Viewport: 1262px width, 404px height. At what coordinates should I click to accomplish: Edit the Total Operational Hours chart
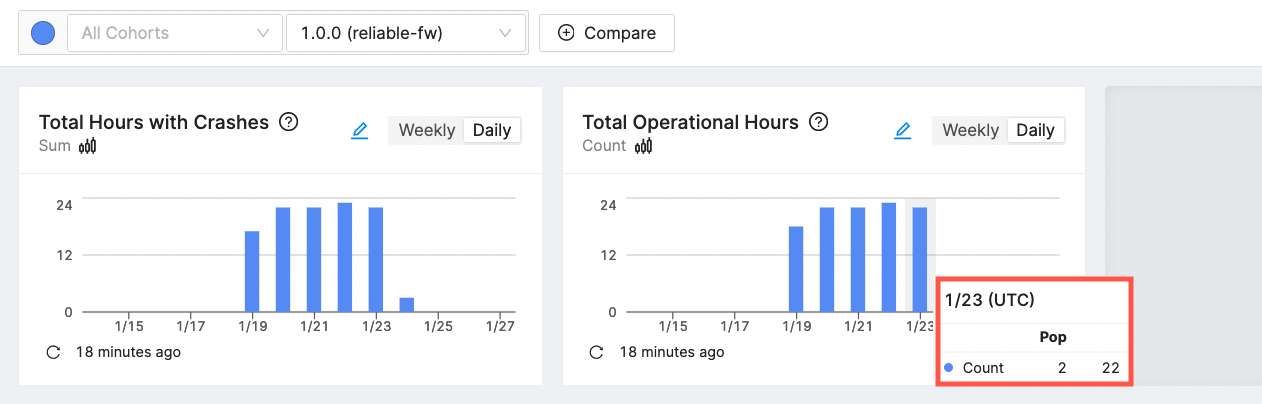point(903,130)
